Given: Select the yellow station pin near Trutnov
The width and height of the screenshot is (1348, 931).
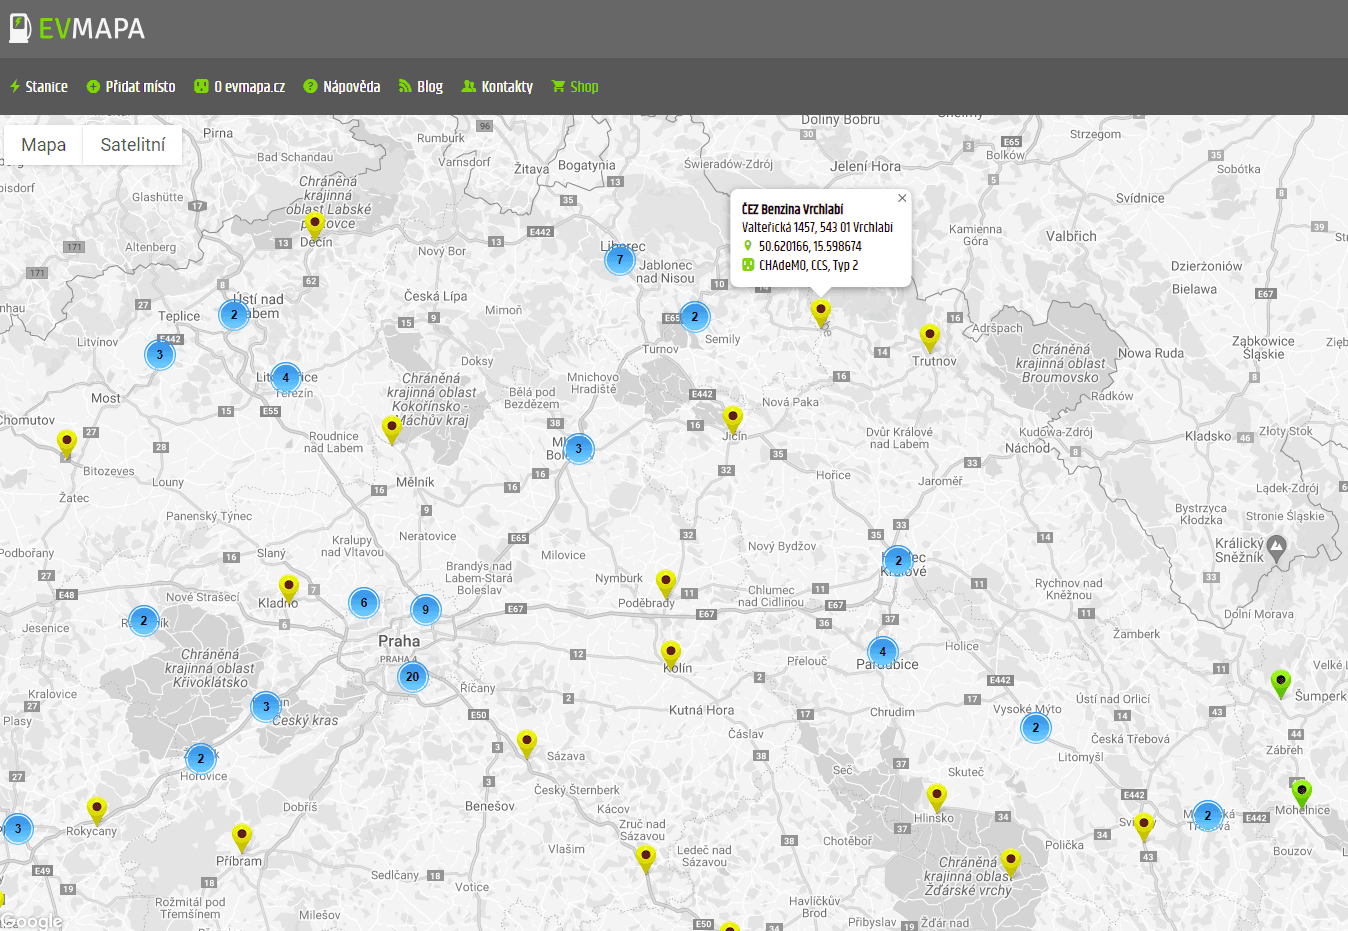Looking at the screenshot, I should pyautogui.click(x=930, y=338).
